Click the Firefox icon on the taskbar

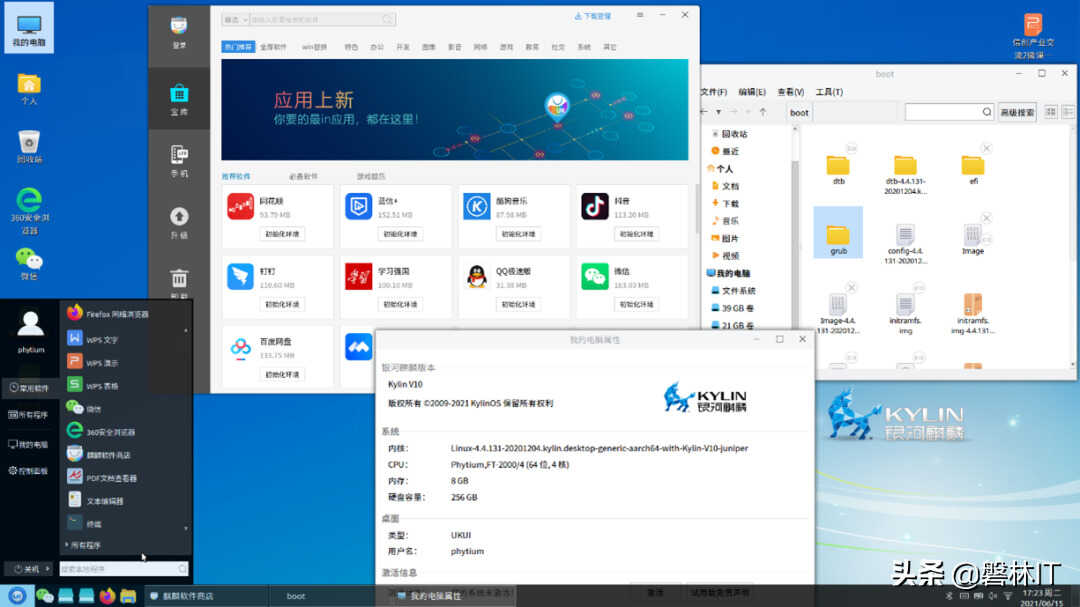coord(107,596)
